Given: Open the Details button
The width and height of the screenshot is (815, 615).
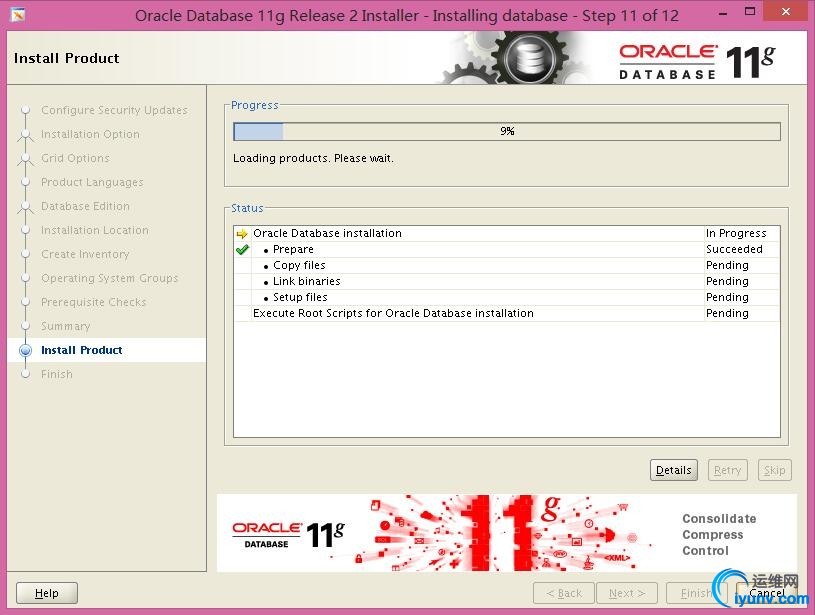Looking at the screenshot, I should click(674, 470).
